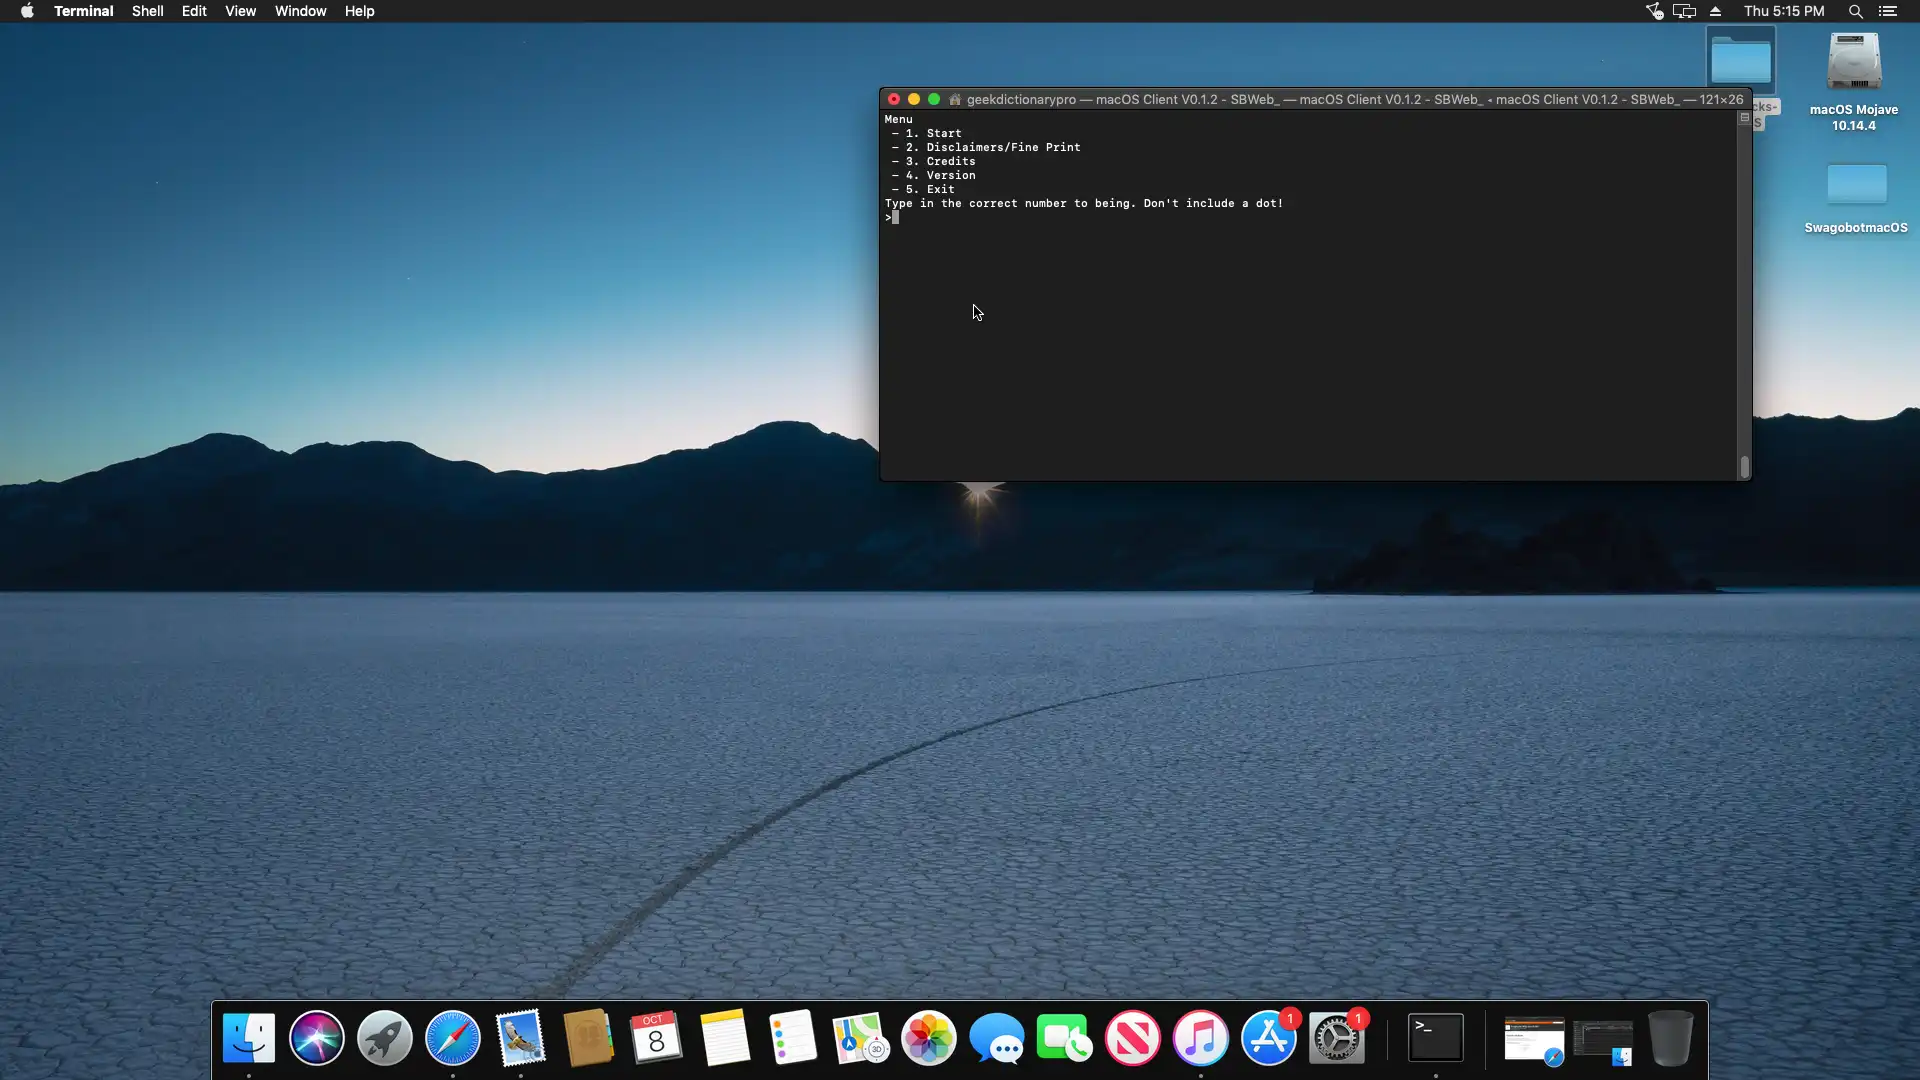This screenshot has height=1080, width=1920.
Task: Open the Shell menu
Action: (147, 11)
